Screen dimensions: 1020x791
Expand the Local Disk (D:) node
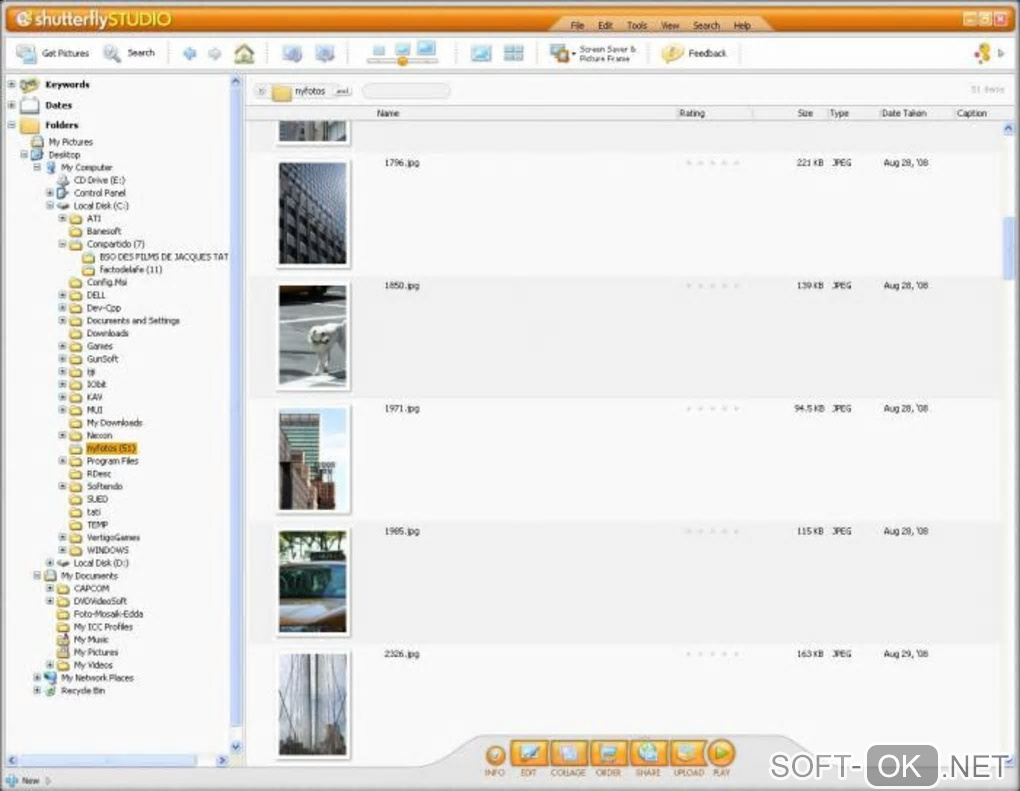pyautogui.click(x=50, y=563)
